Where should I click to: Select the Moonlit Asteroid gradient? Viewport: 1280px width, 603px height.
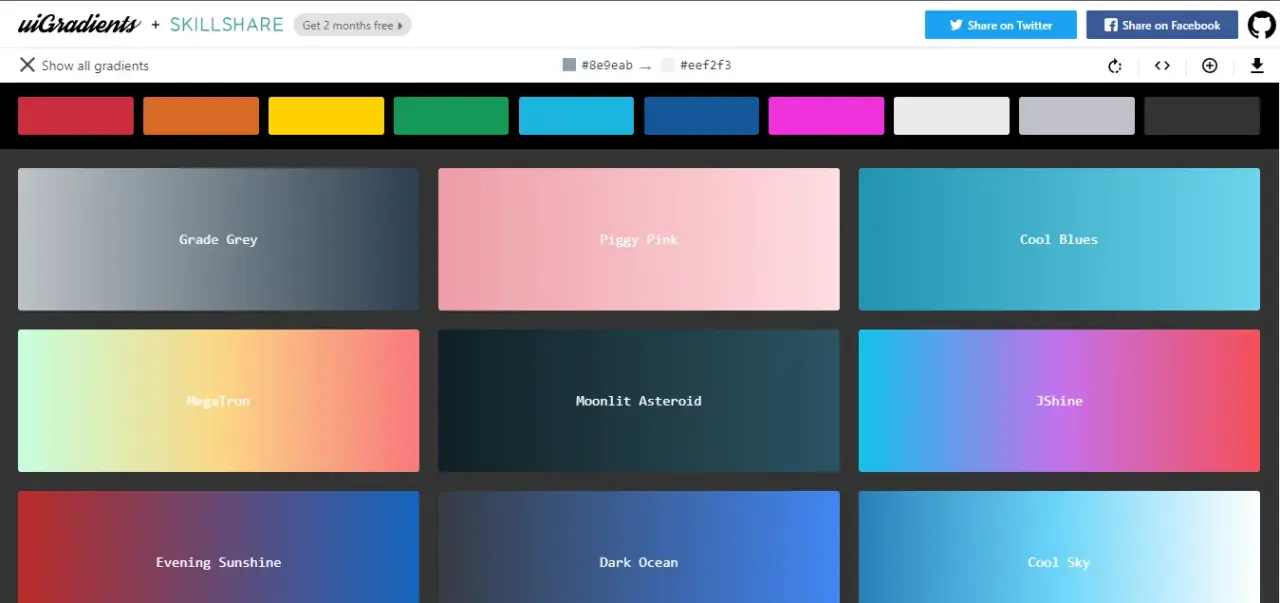[x=639, y=401]
